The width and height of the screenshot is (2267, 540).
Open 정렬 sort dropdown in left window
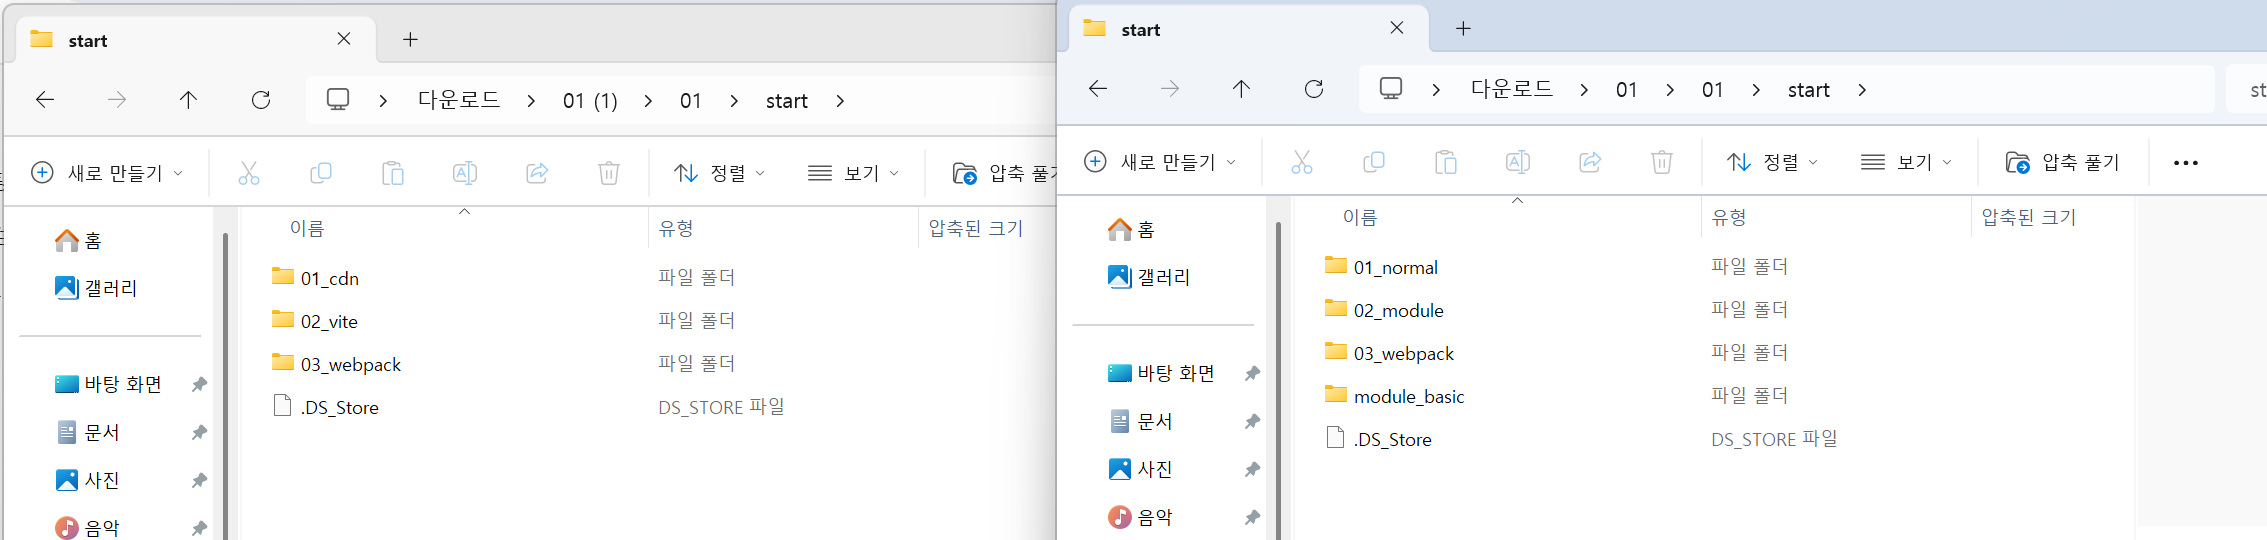pyautogui.click(x=720, y=173)
